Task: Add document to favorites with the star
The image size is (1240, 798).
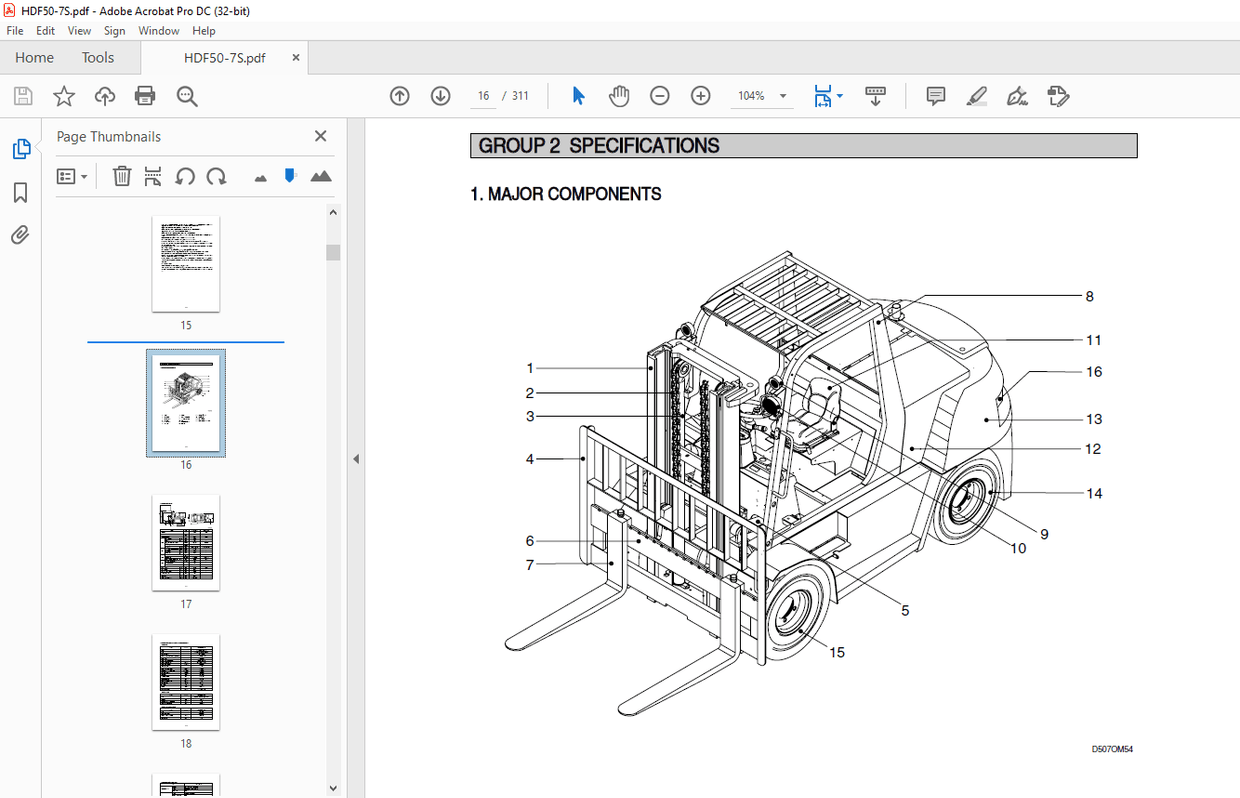Action: (63, 95)
